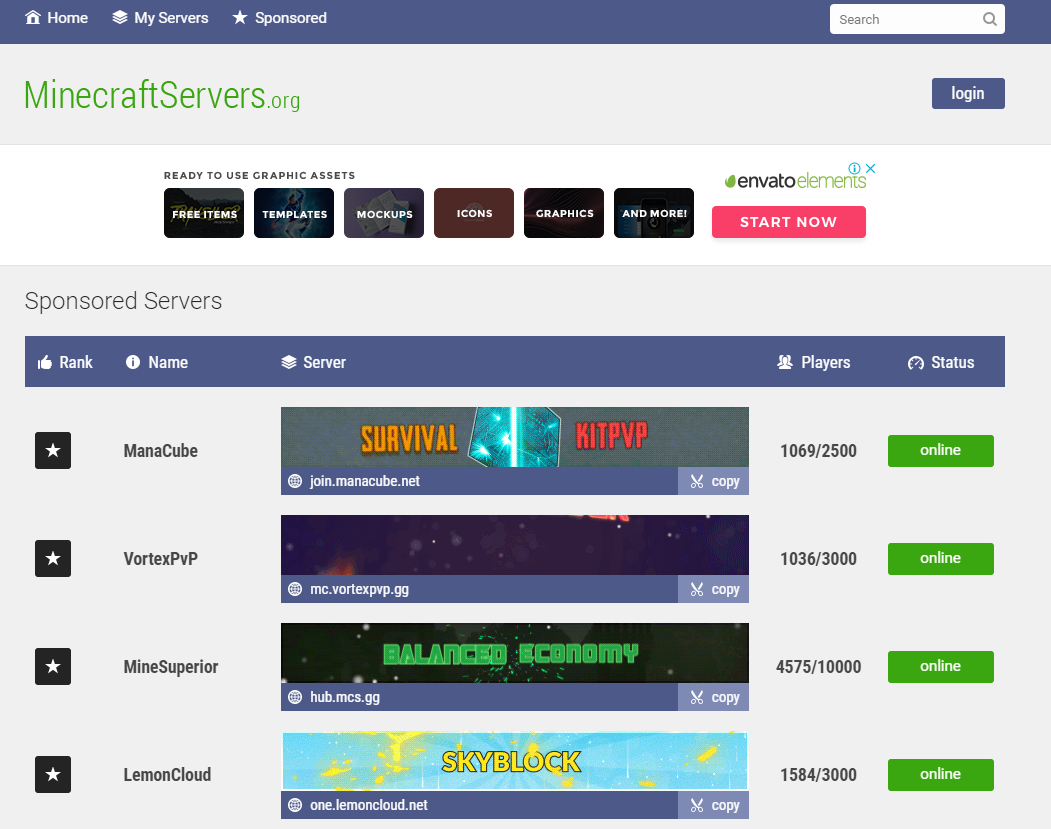The height and width of the screenshot is (829, 1051).
Task: Click the 4575/10000 player count
Action: (818, 667)
